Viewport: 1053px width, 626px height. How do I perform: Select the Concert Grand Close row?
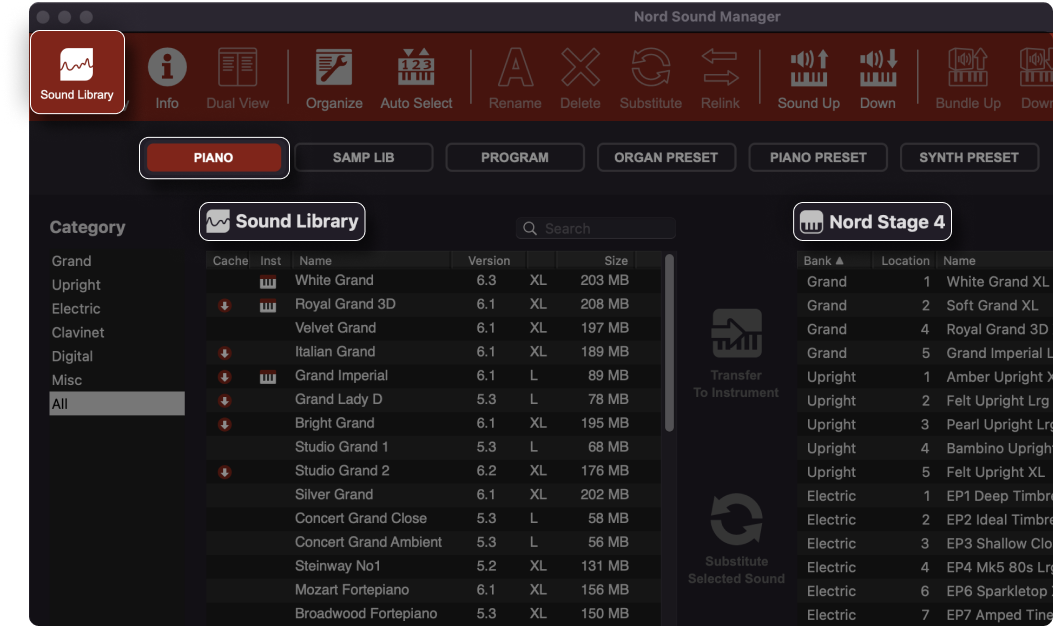point(433,519)
